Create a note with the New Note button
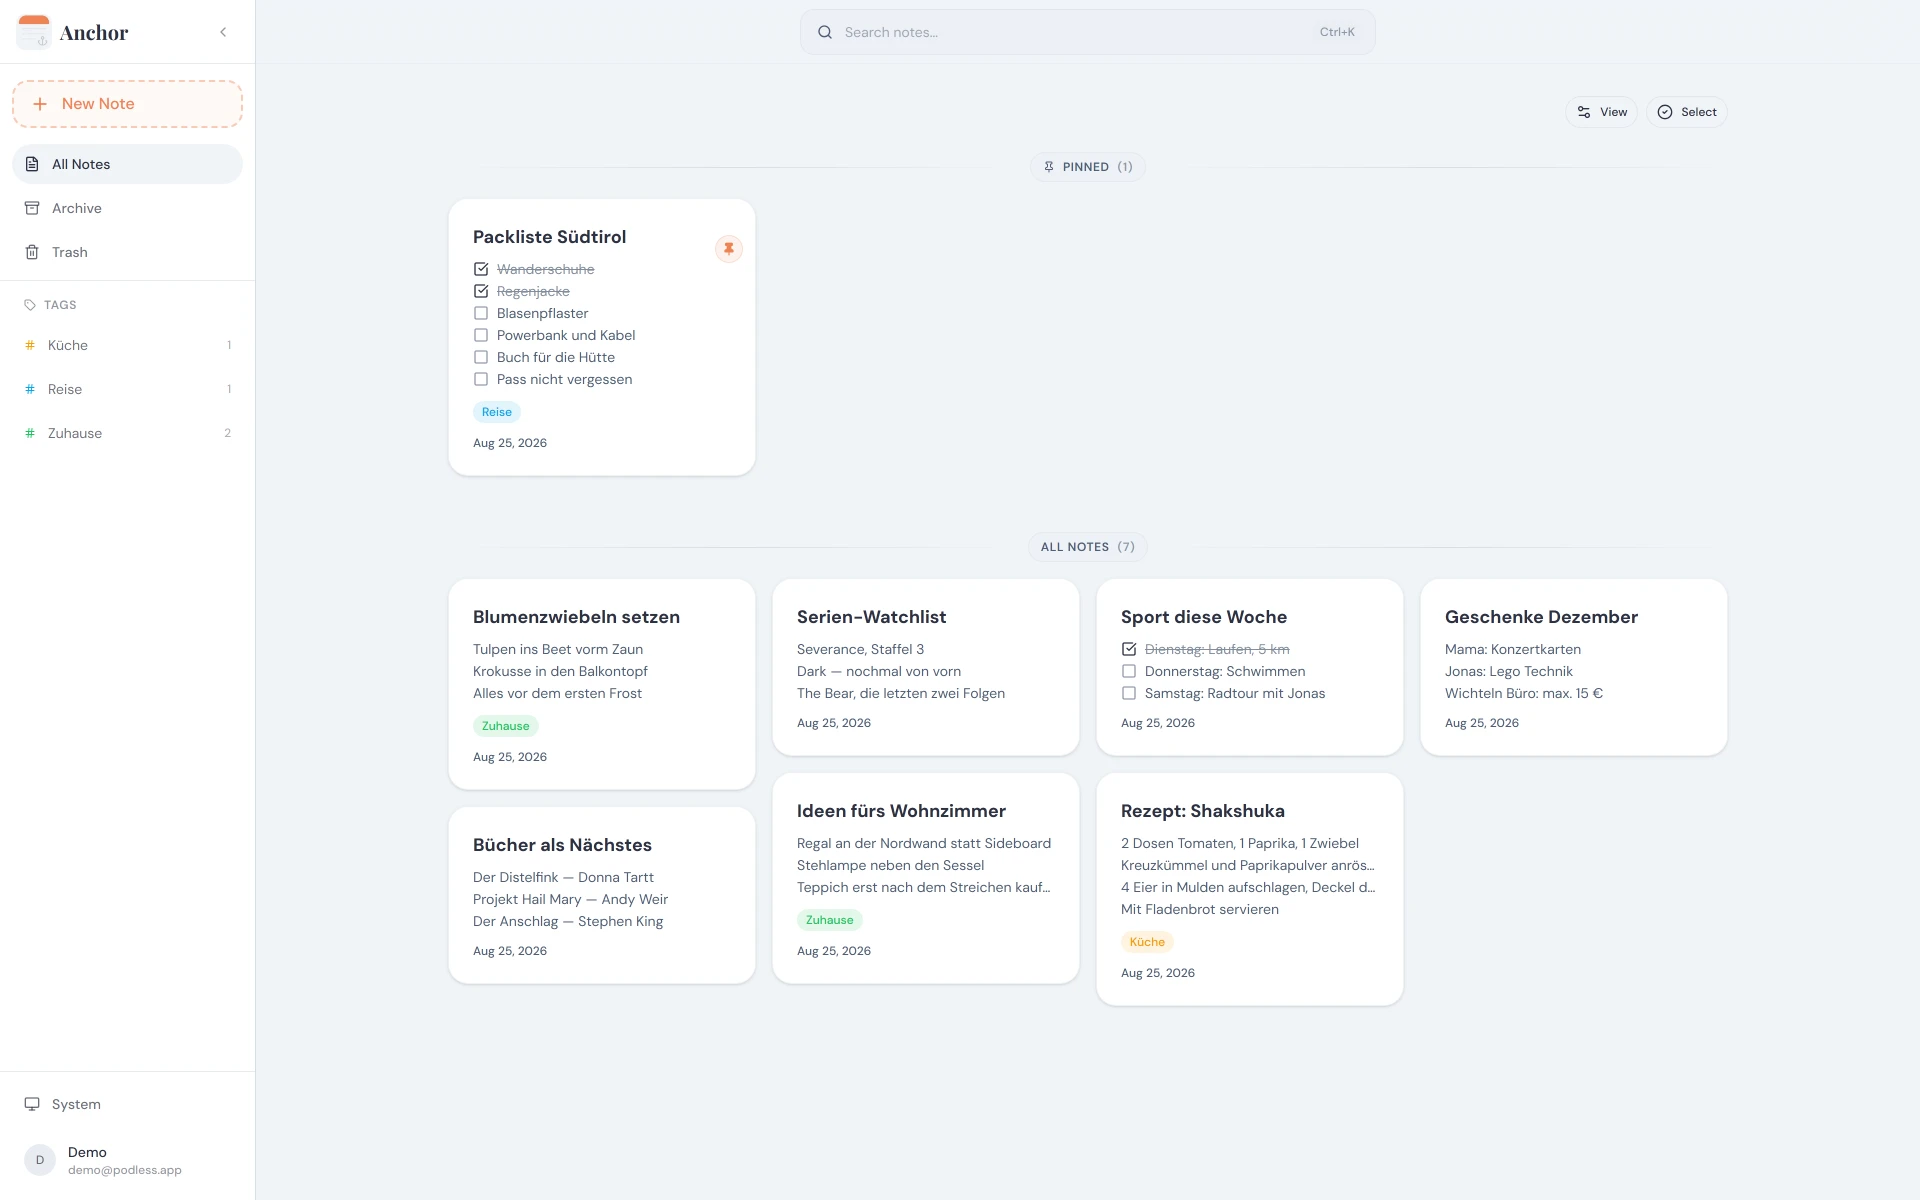1920x1200 pixels. pos(127,104)
